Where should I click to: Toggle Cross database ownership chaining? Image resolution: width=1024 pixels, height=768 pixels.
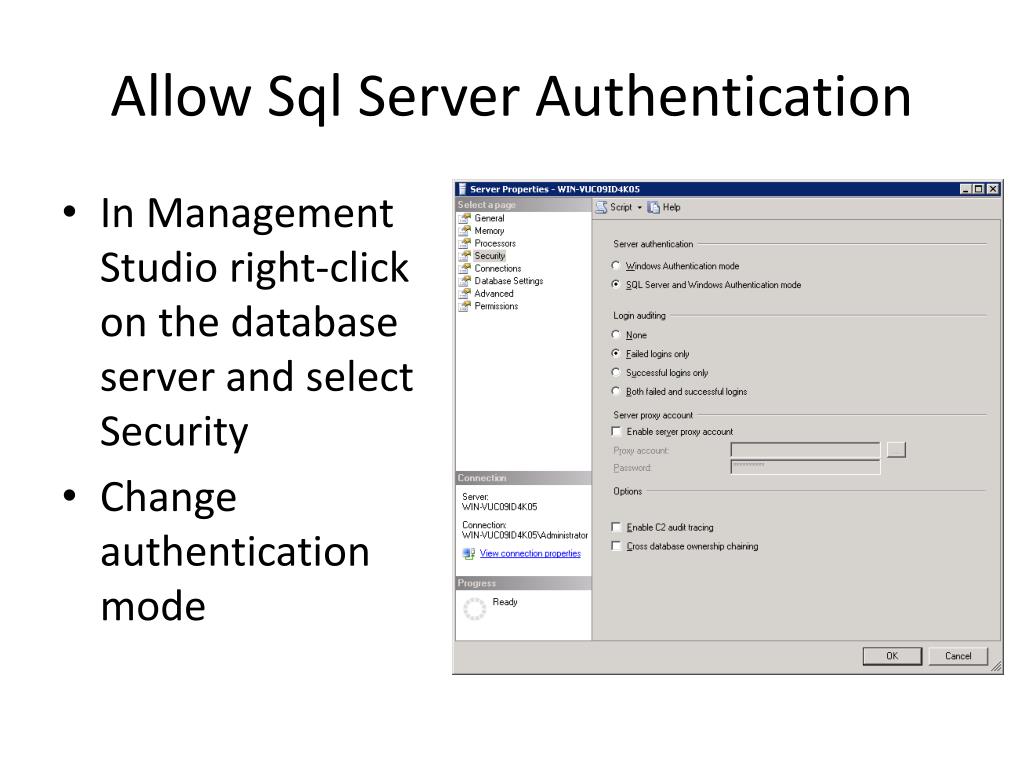click(x=616, y=545)
